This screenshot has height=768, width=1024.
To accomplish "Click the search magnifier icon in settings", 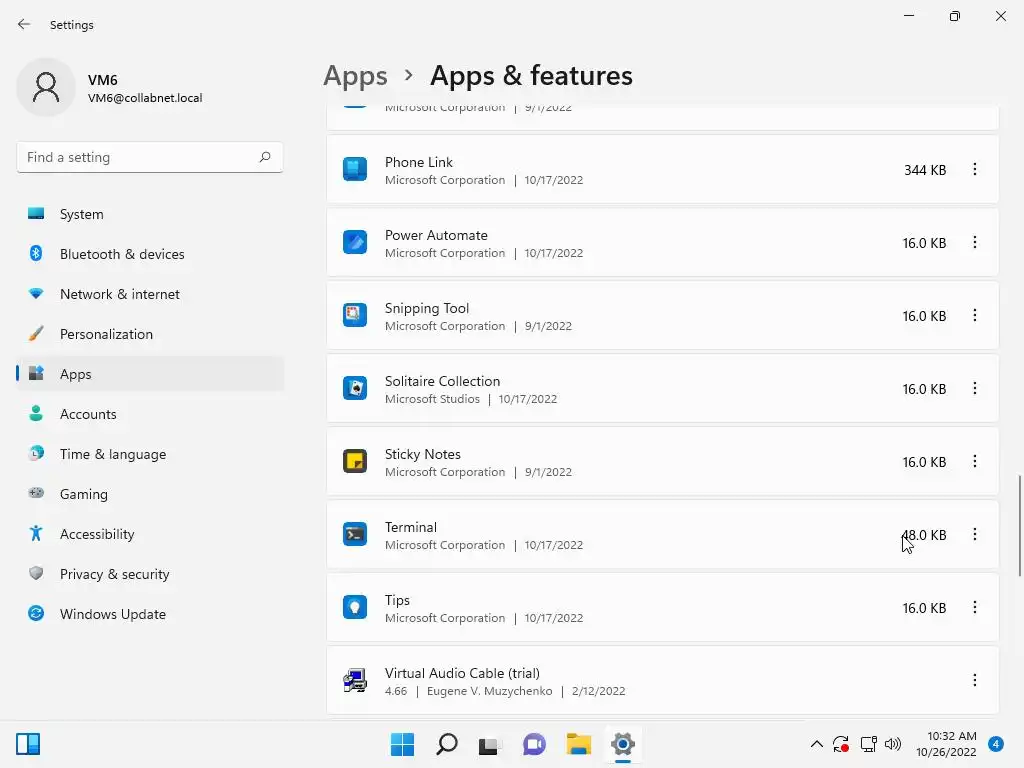I will [x=264, y=157].
